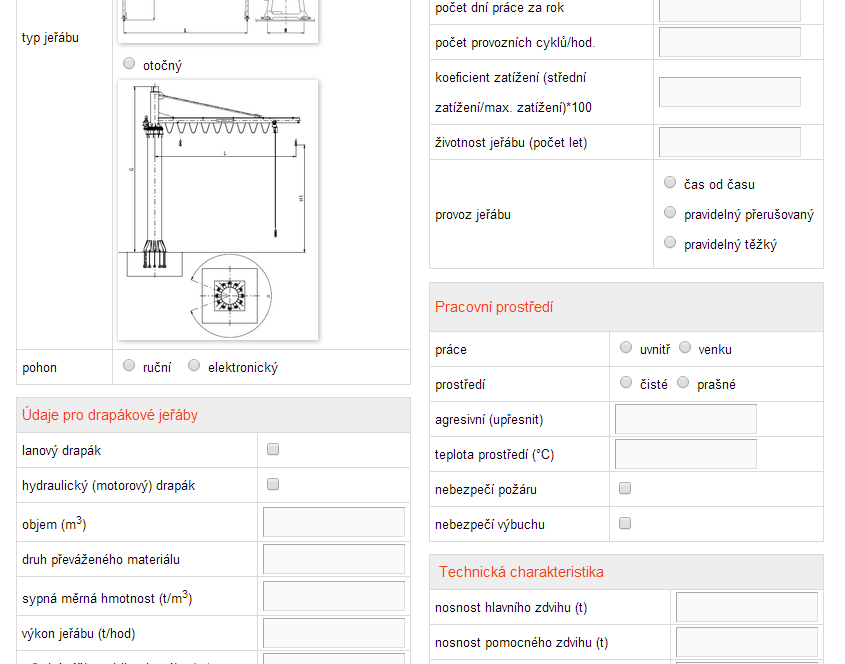Pick the 'pravidelný těžký' operation radio
This screenshot has height=664, width=845.
pyautogui.click(x=670, y=243)
